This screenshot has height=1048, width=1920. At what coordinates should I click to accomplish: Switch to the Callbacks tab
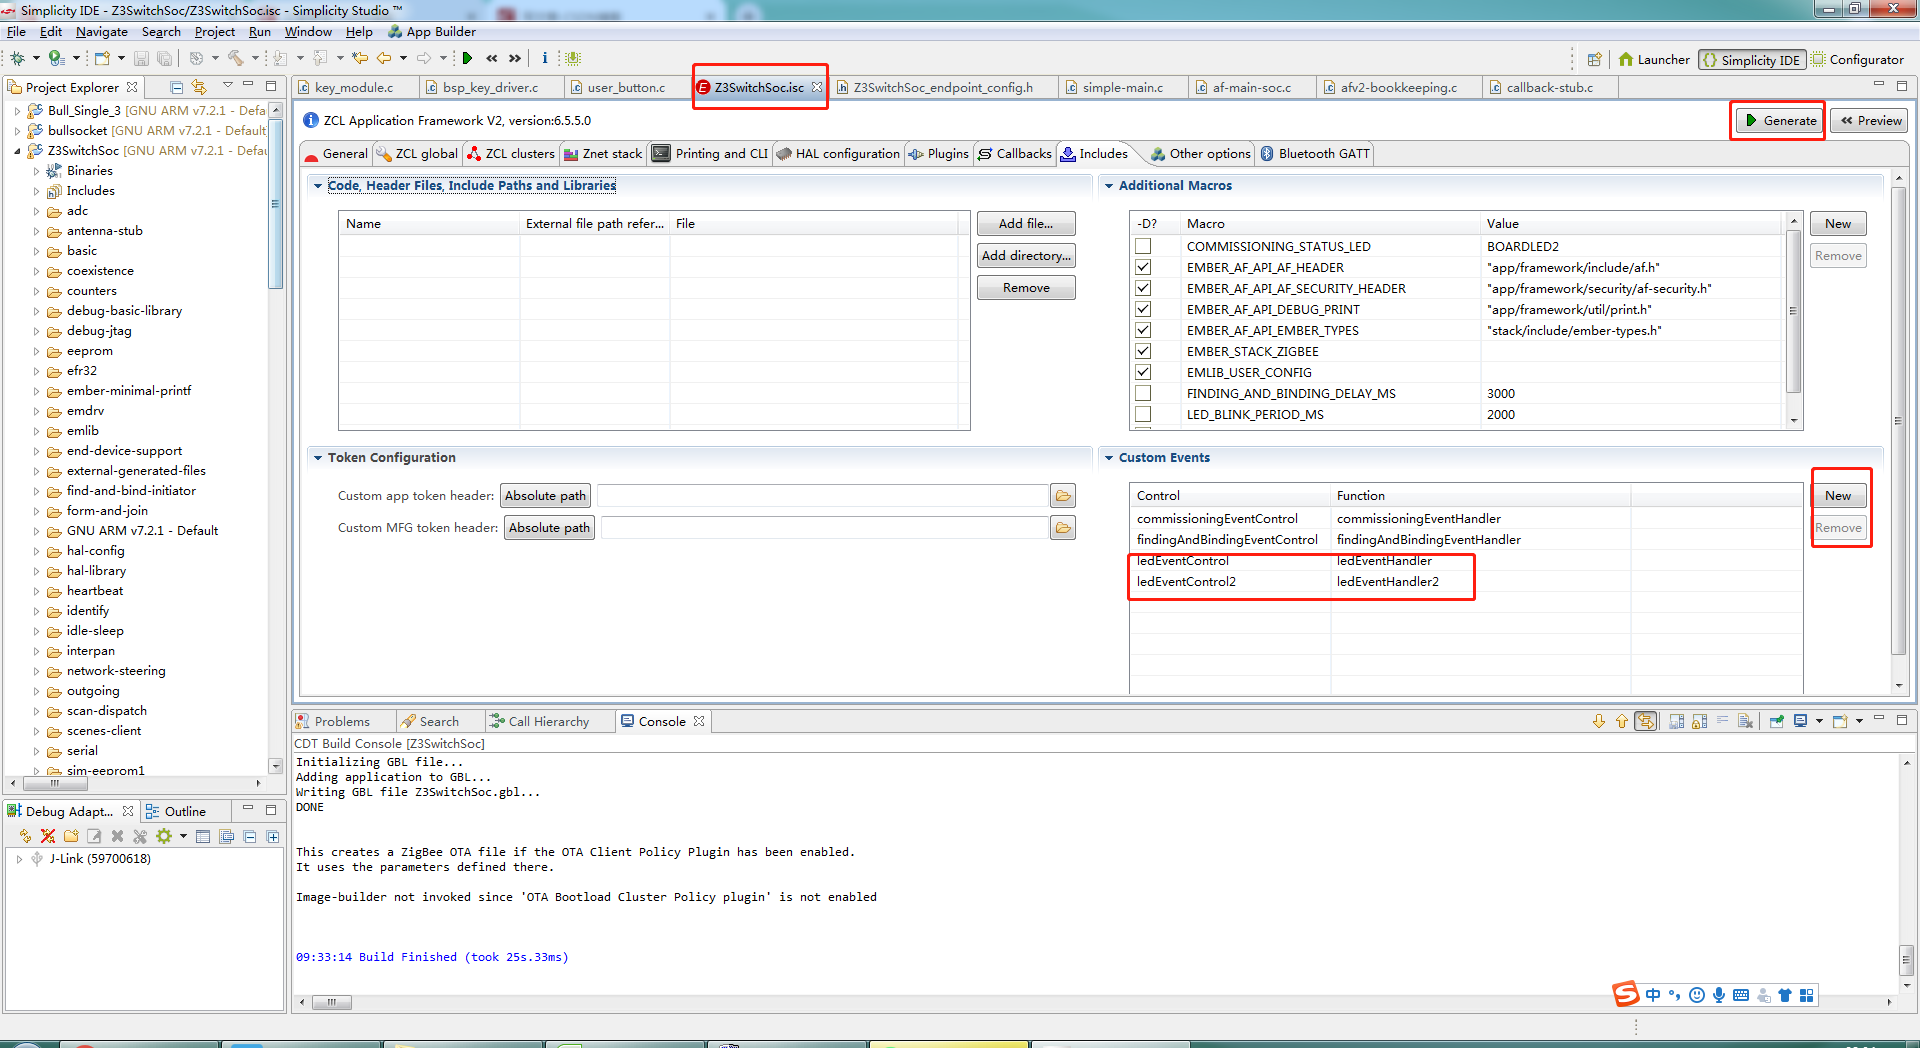1014,154
